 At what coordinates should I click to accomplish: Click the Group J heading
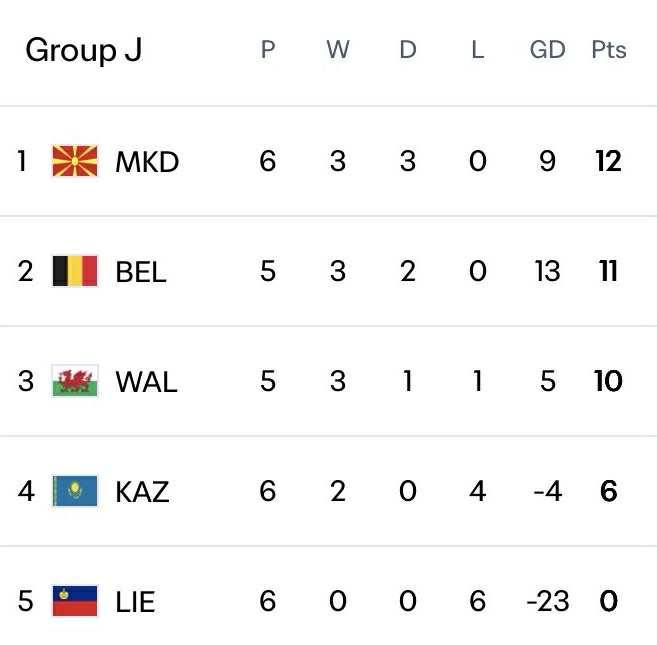(x=83, y=50)
